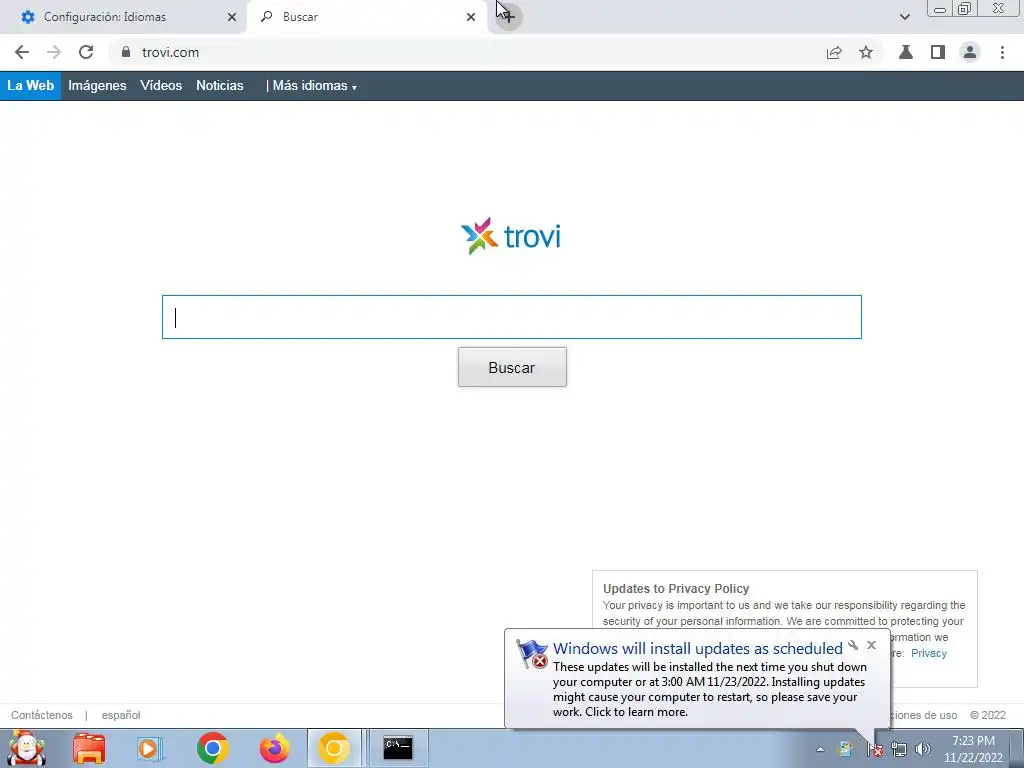Open the command prompt taskbar icon
Screen dimensions: 1024x768
398,748
